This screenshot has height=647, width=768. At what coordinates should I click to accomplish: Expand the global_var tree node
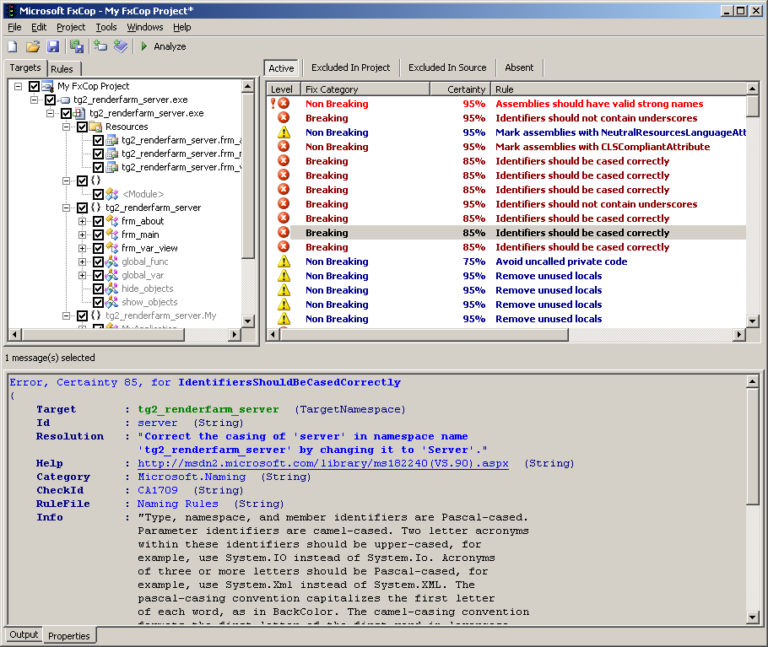(82, 275)
